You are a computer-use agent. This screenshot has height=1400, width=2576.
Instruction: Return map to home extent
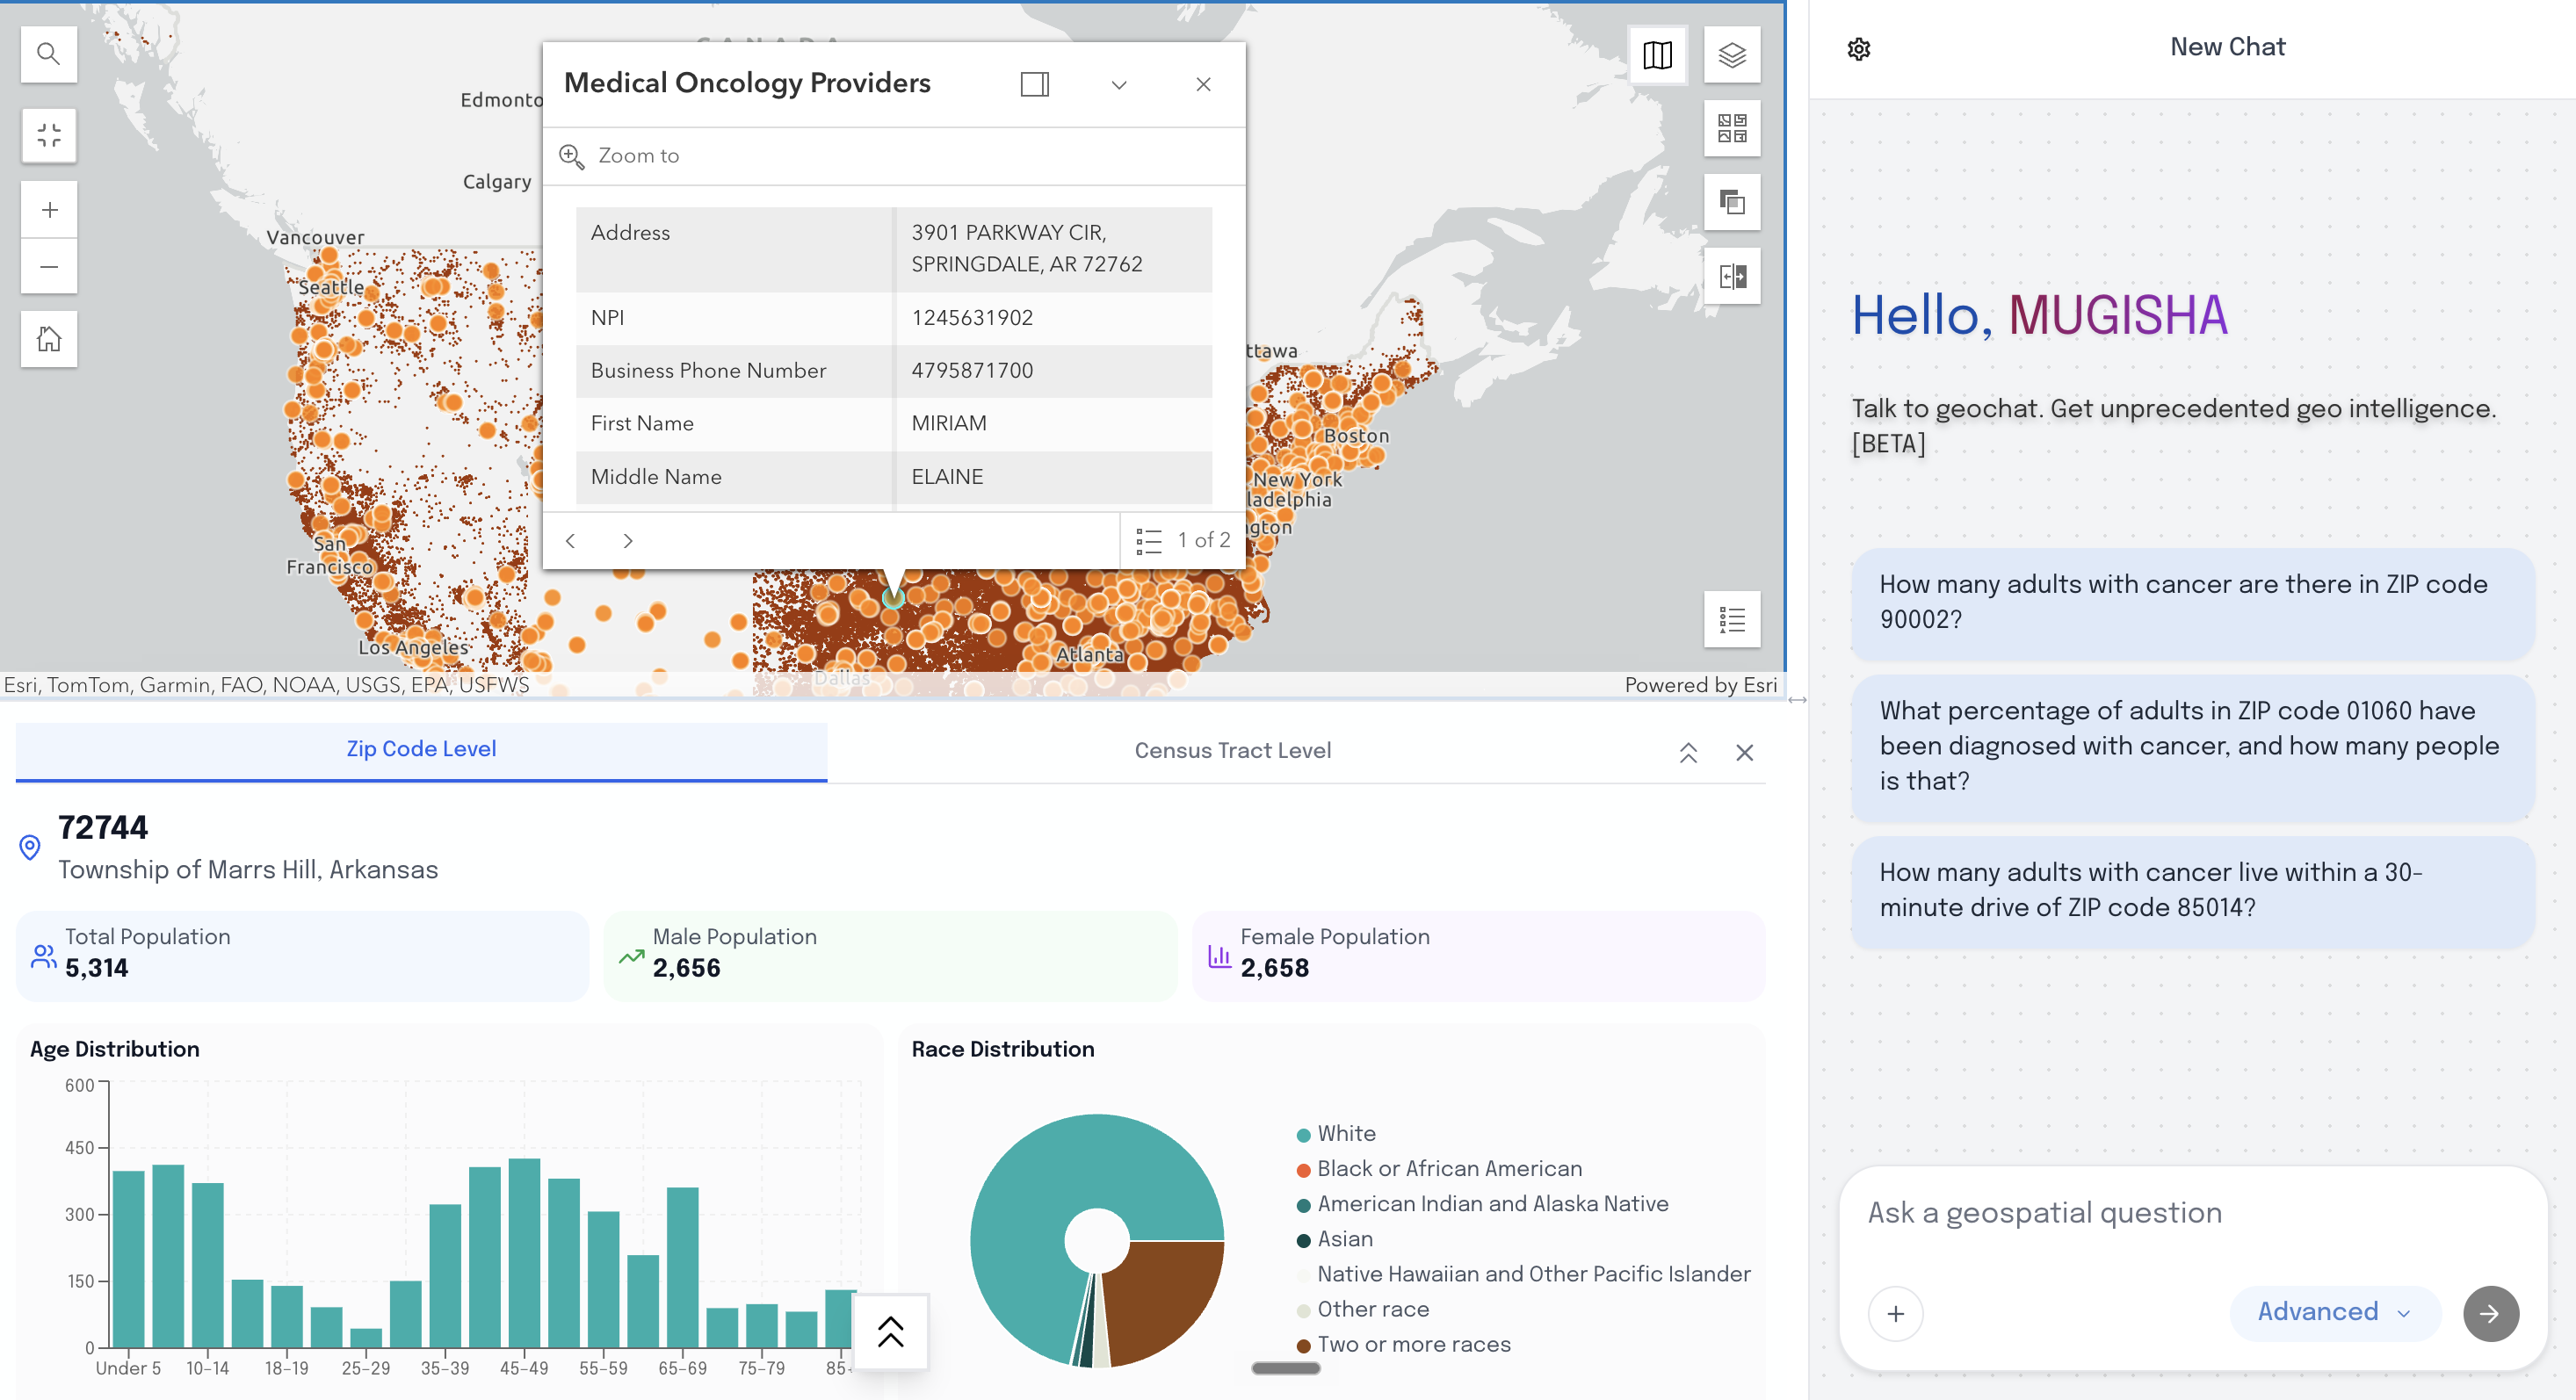tap(49, 339)
